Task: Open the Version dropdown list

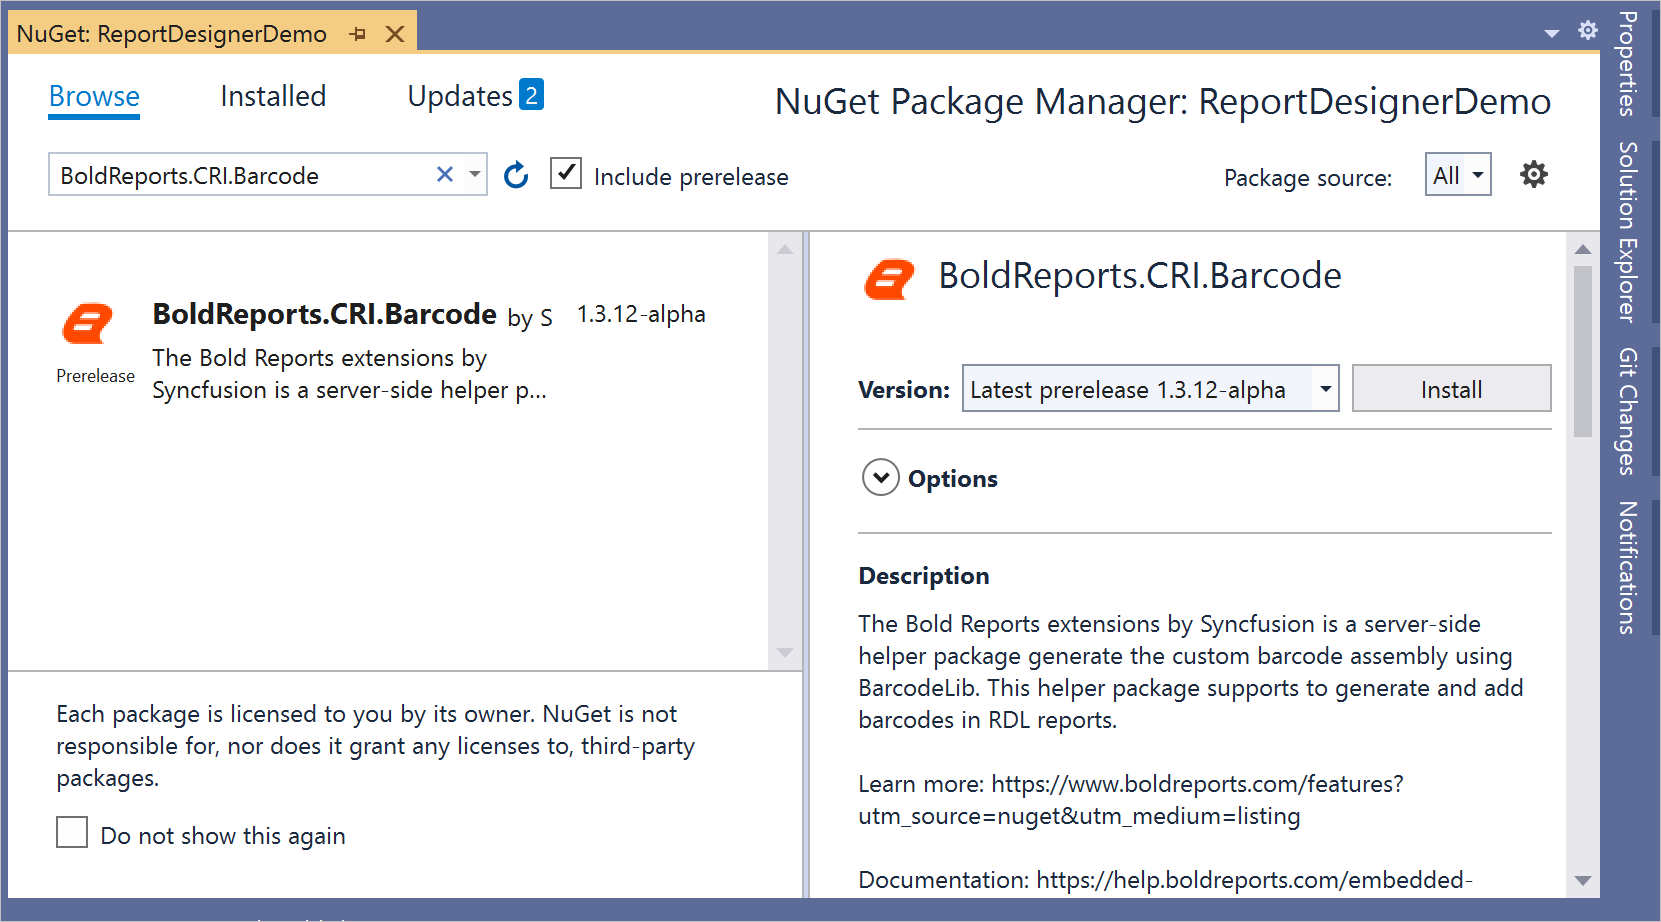Action: 1325,389
